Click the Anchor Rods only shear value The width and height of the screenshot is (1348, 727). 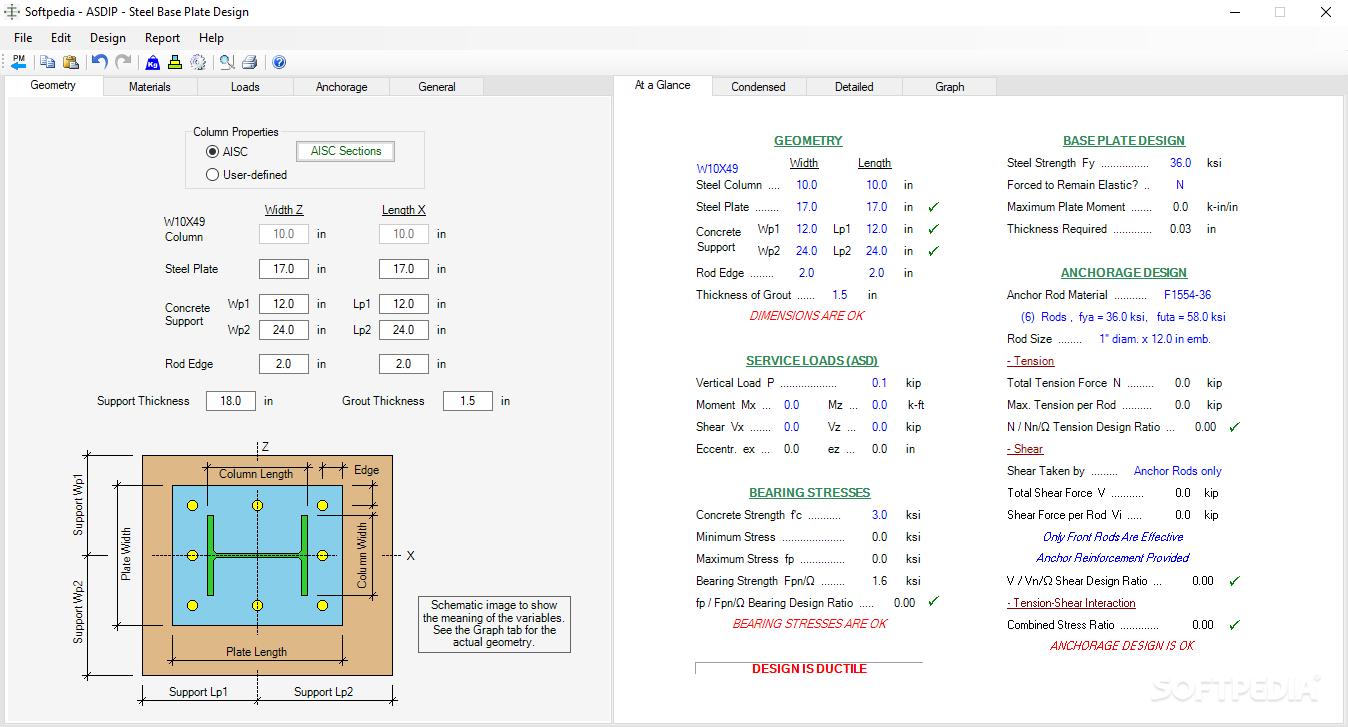click(x=1177, y=471)
